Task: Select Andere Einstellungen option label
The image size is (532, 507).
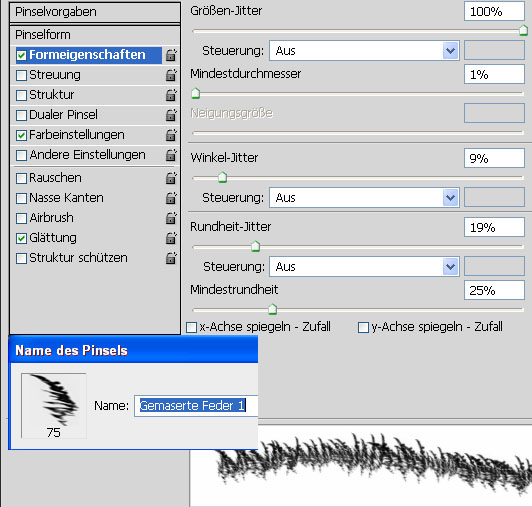Action: (x=87, y=155)
